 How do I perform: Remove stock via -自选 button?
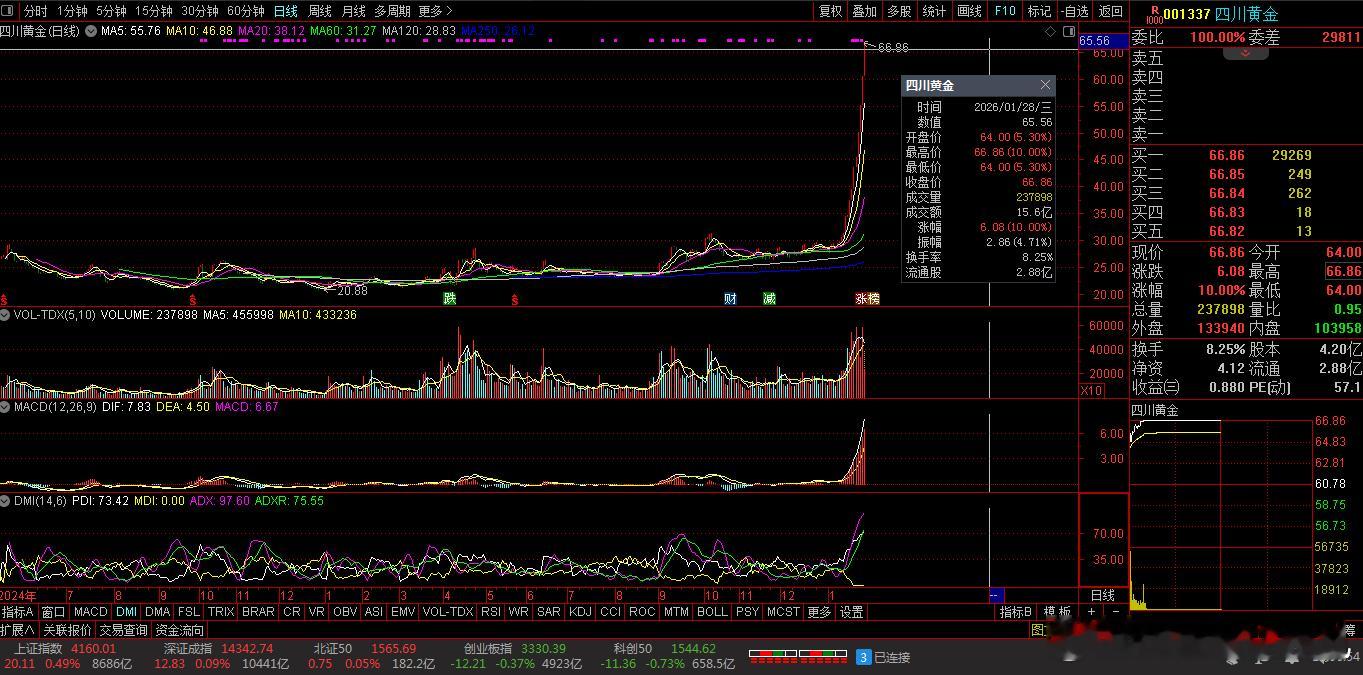point(1075,11)
